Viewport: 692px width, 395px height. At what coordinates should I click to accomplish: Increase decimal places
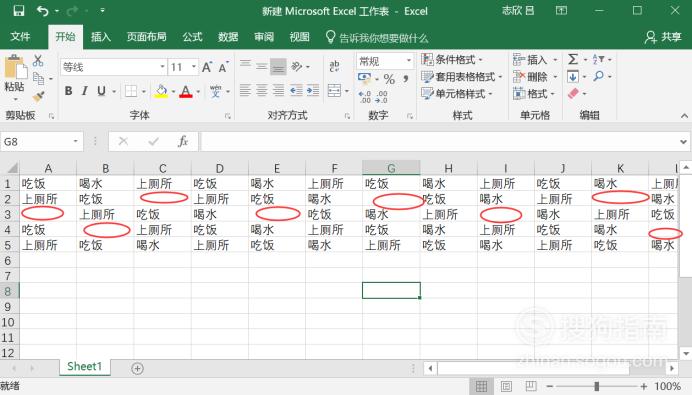pos(365,96)
